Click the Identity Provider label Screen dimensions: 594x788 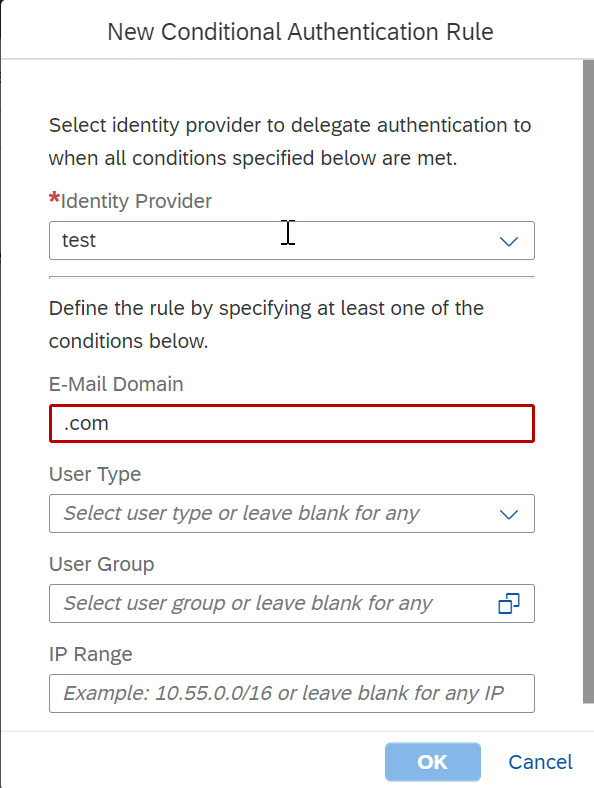click(x=136, y=201)
